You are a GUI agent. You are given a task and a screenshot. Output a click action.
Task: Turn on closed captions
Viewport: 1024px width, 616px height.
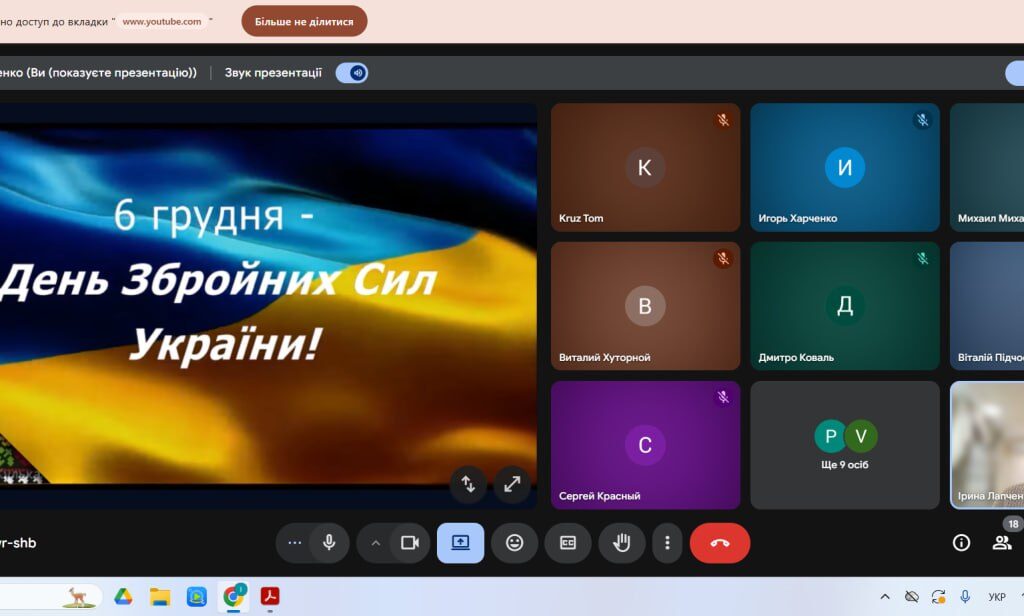[568, 543]
